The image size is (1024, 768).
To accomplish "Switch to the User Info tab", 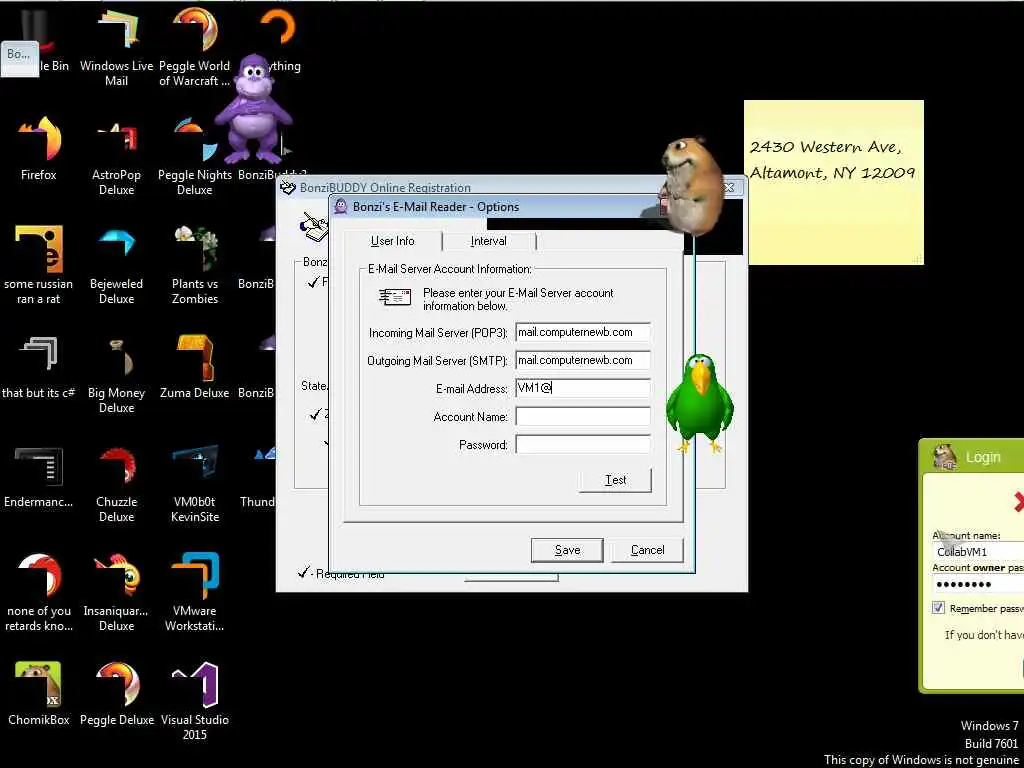I will (x=392, y=241).
